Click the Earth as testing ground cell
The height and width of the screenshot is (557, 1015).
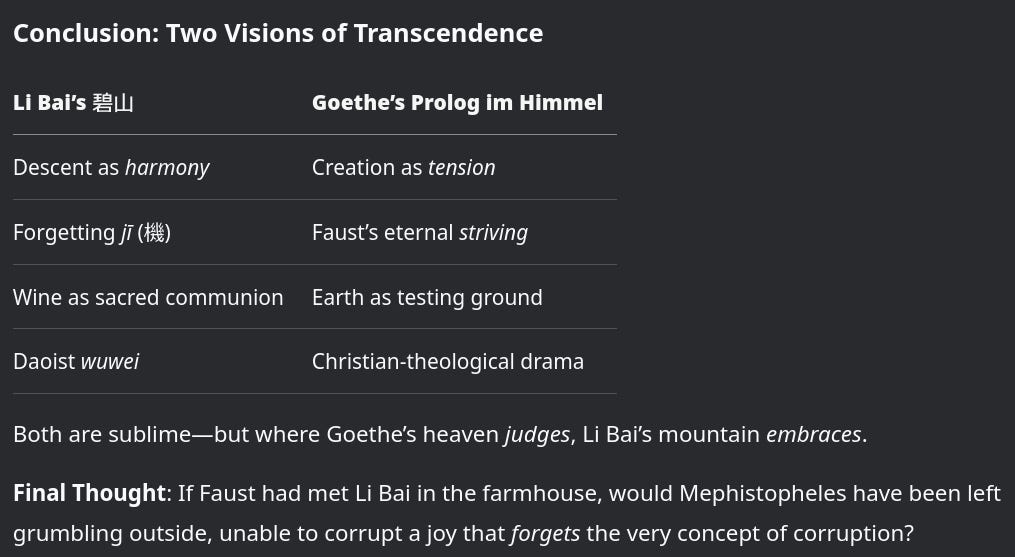pos(427,297)
